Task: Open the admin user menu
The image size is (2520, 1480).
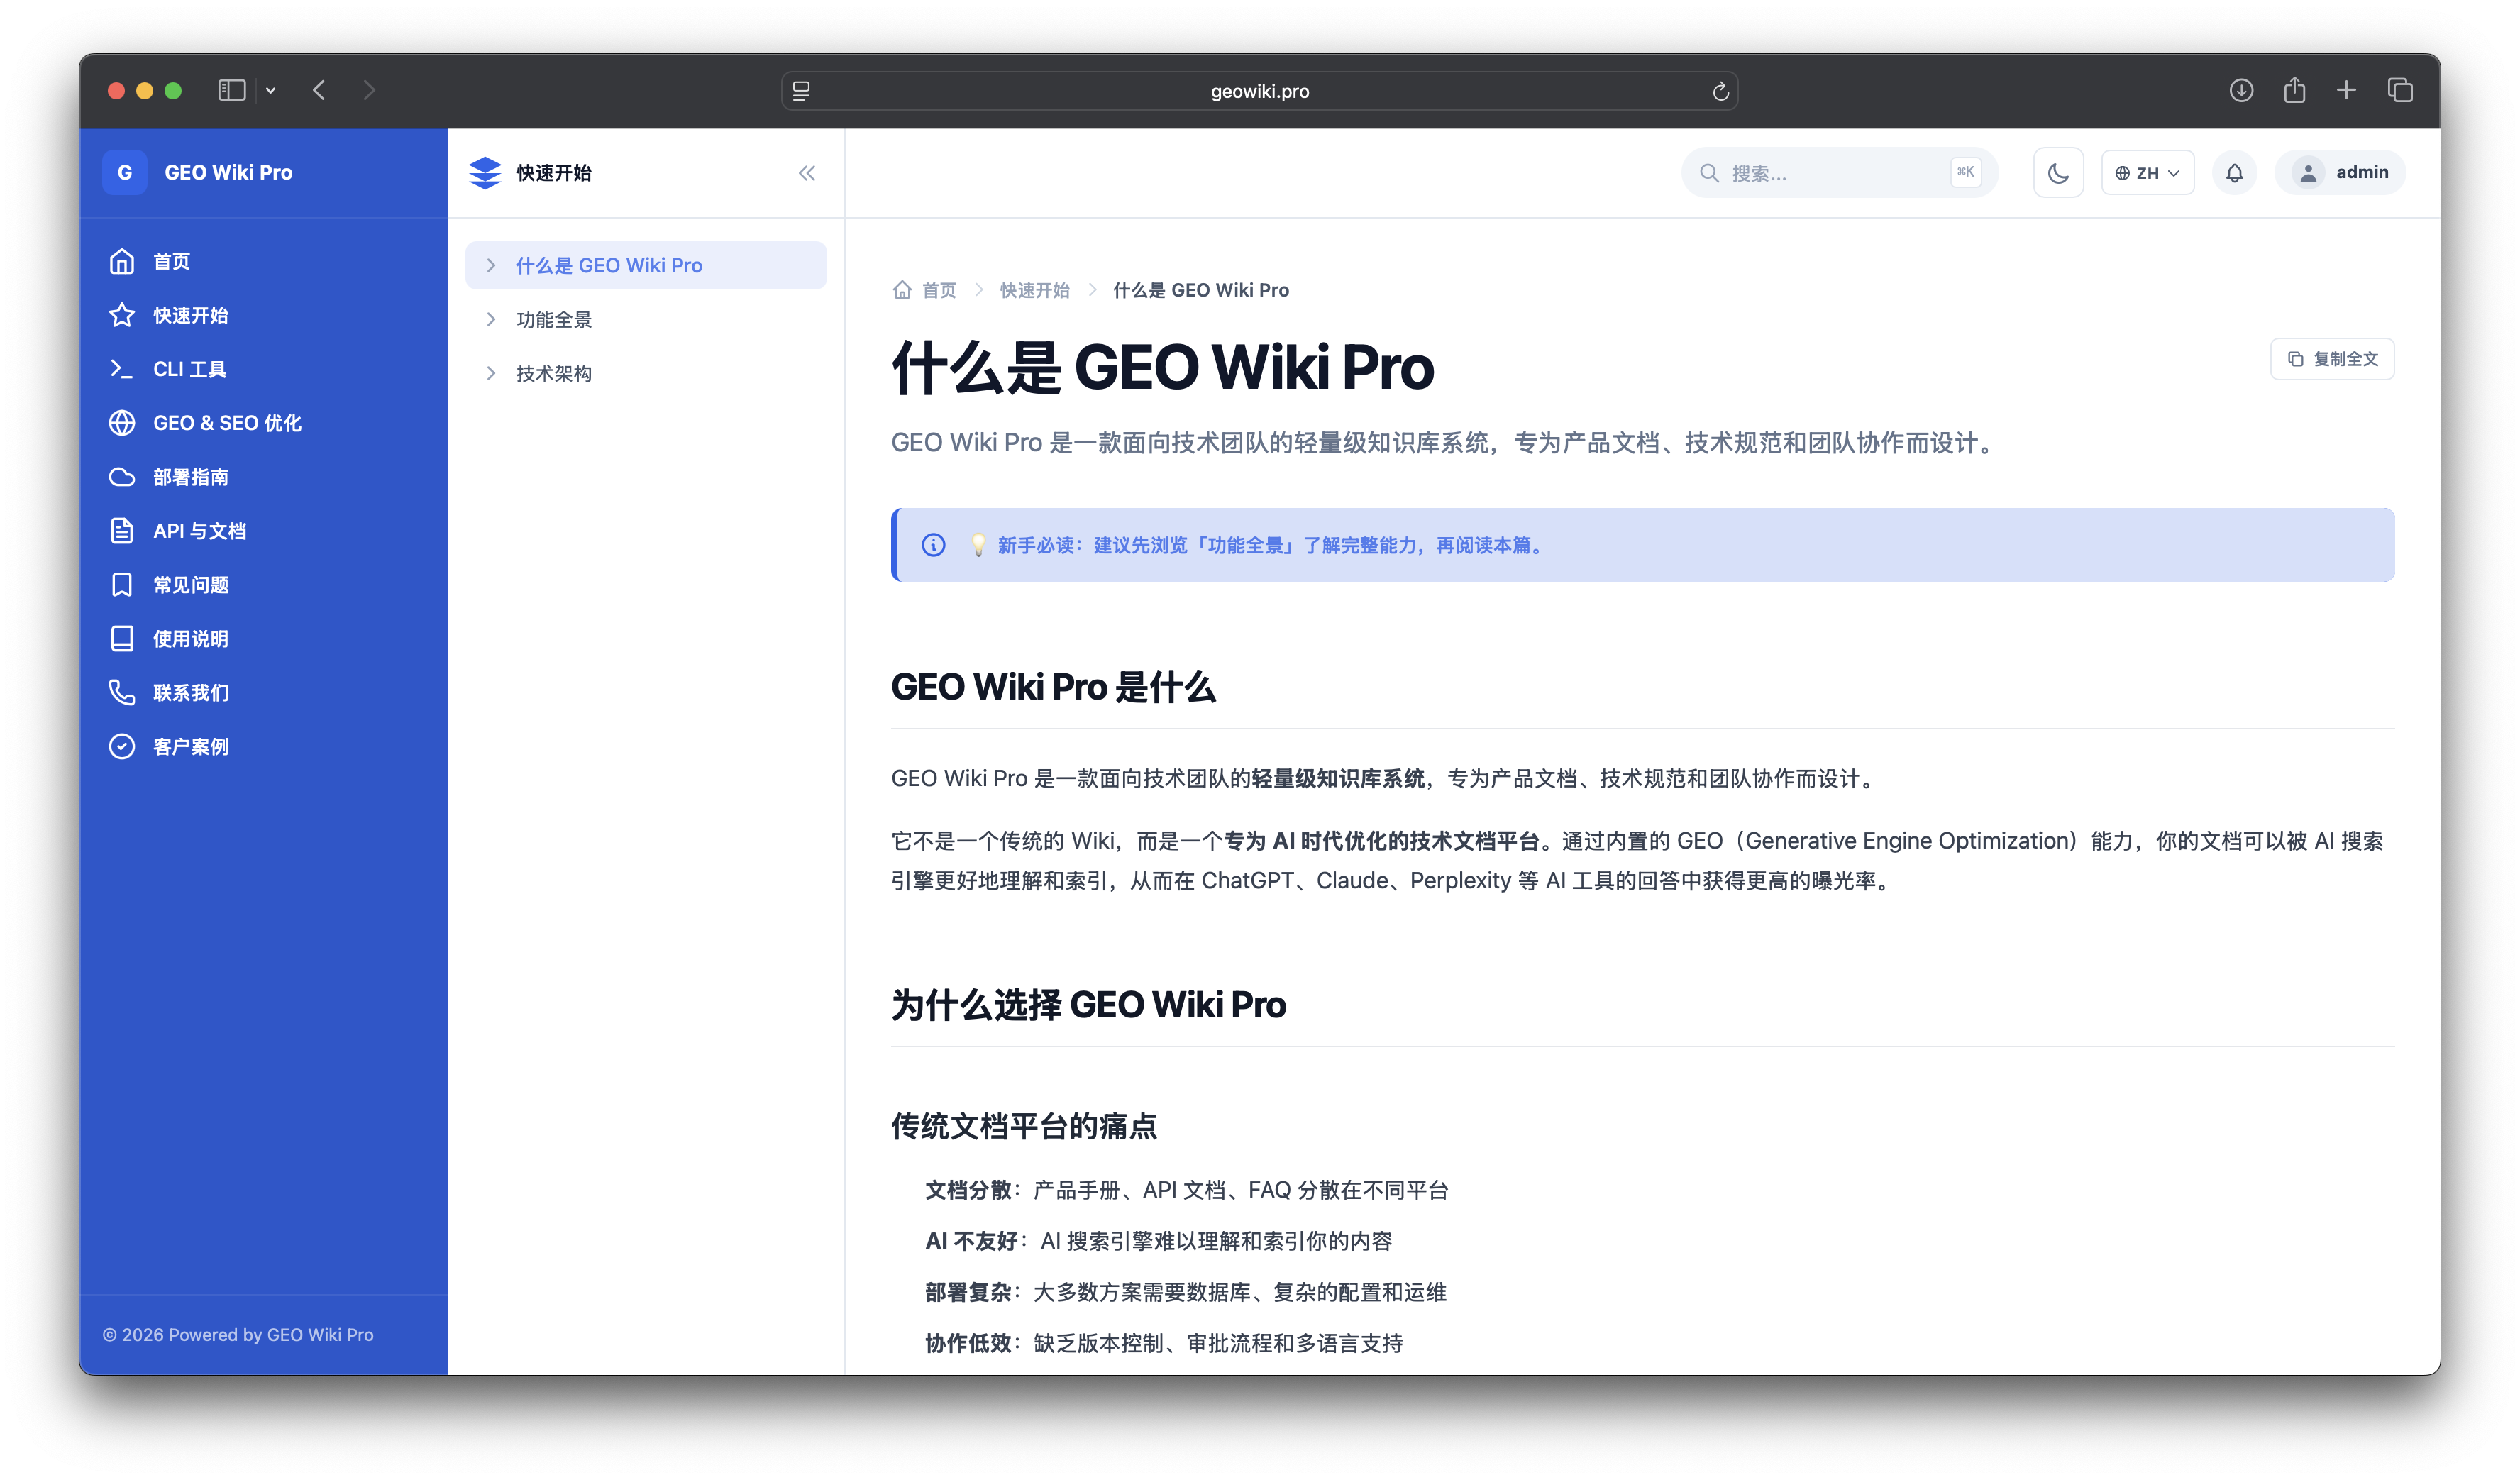Action: [2340, 173]
